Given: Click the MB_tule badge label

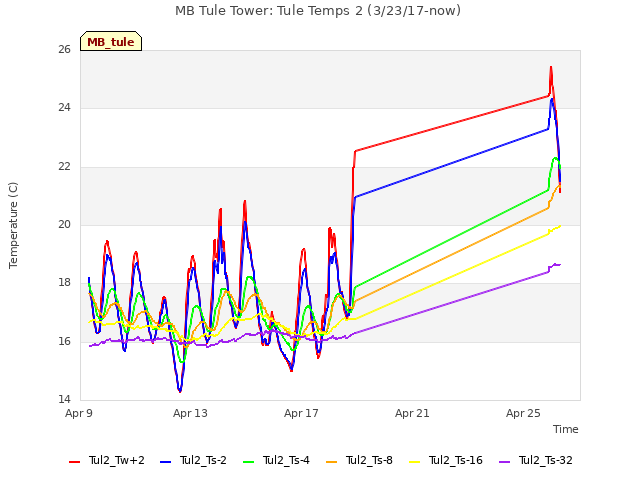Looking at the screenshot, I should (111, 42).
